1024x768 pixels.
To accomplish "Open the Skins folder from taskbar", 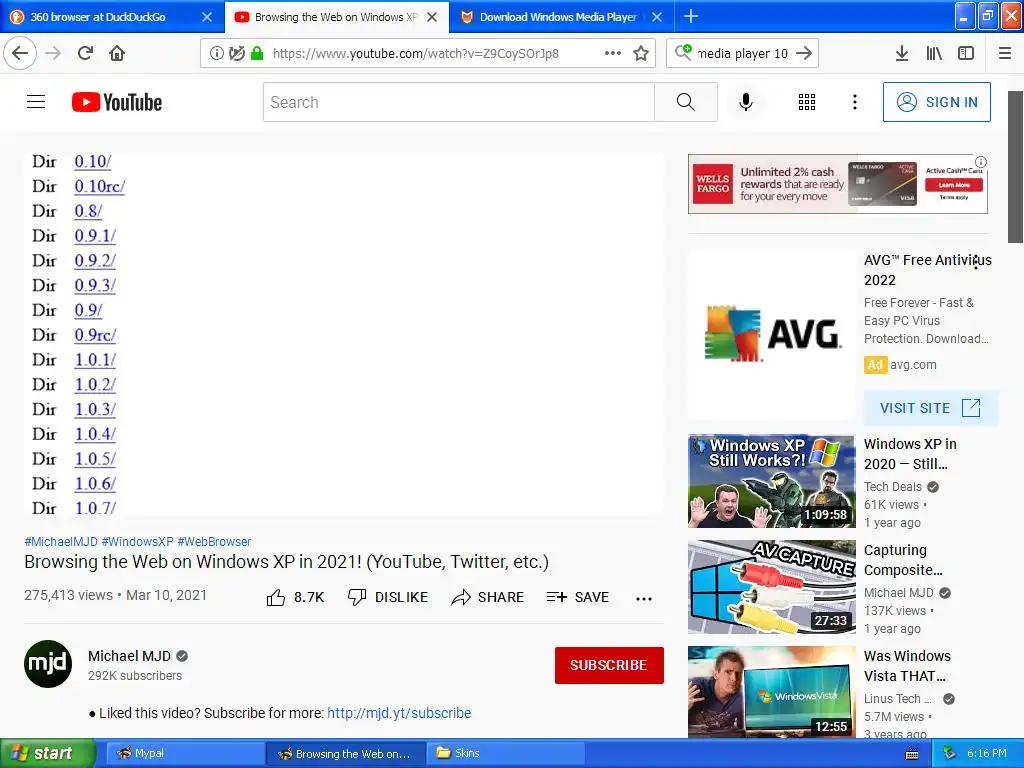I will pyautogui.click(x=506, y=754).
